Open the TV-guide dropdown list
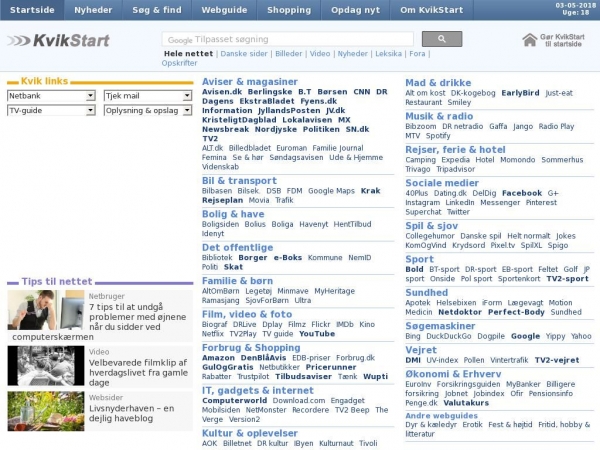Viewport: 600px width, 450px height. point(51,111)
